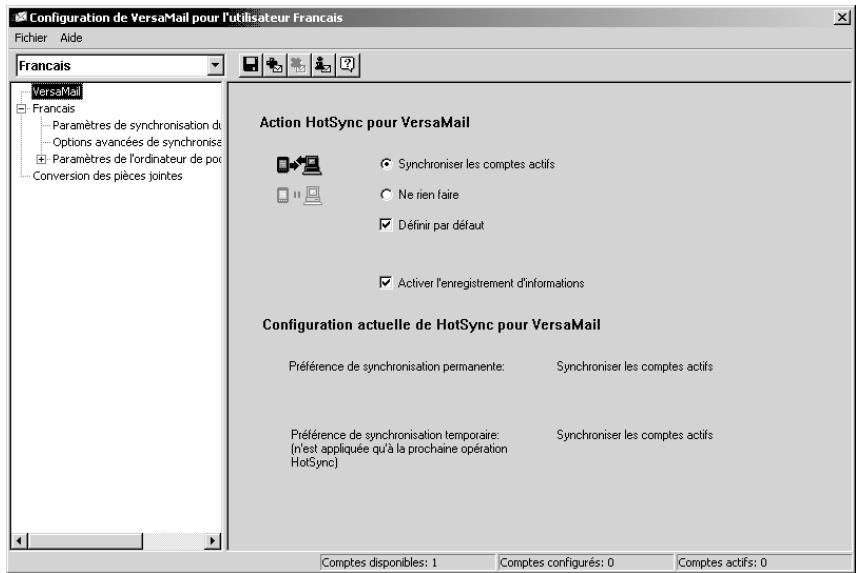Select the Francais tree item
The image size is (859, 573).
click(54, 108)
